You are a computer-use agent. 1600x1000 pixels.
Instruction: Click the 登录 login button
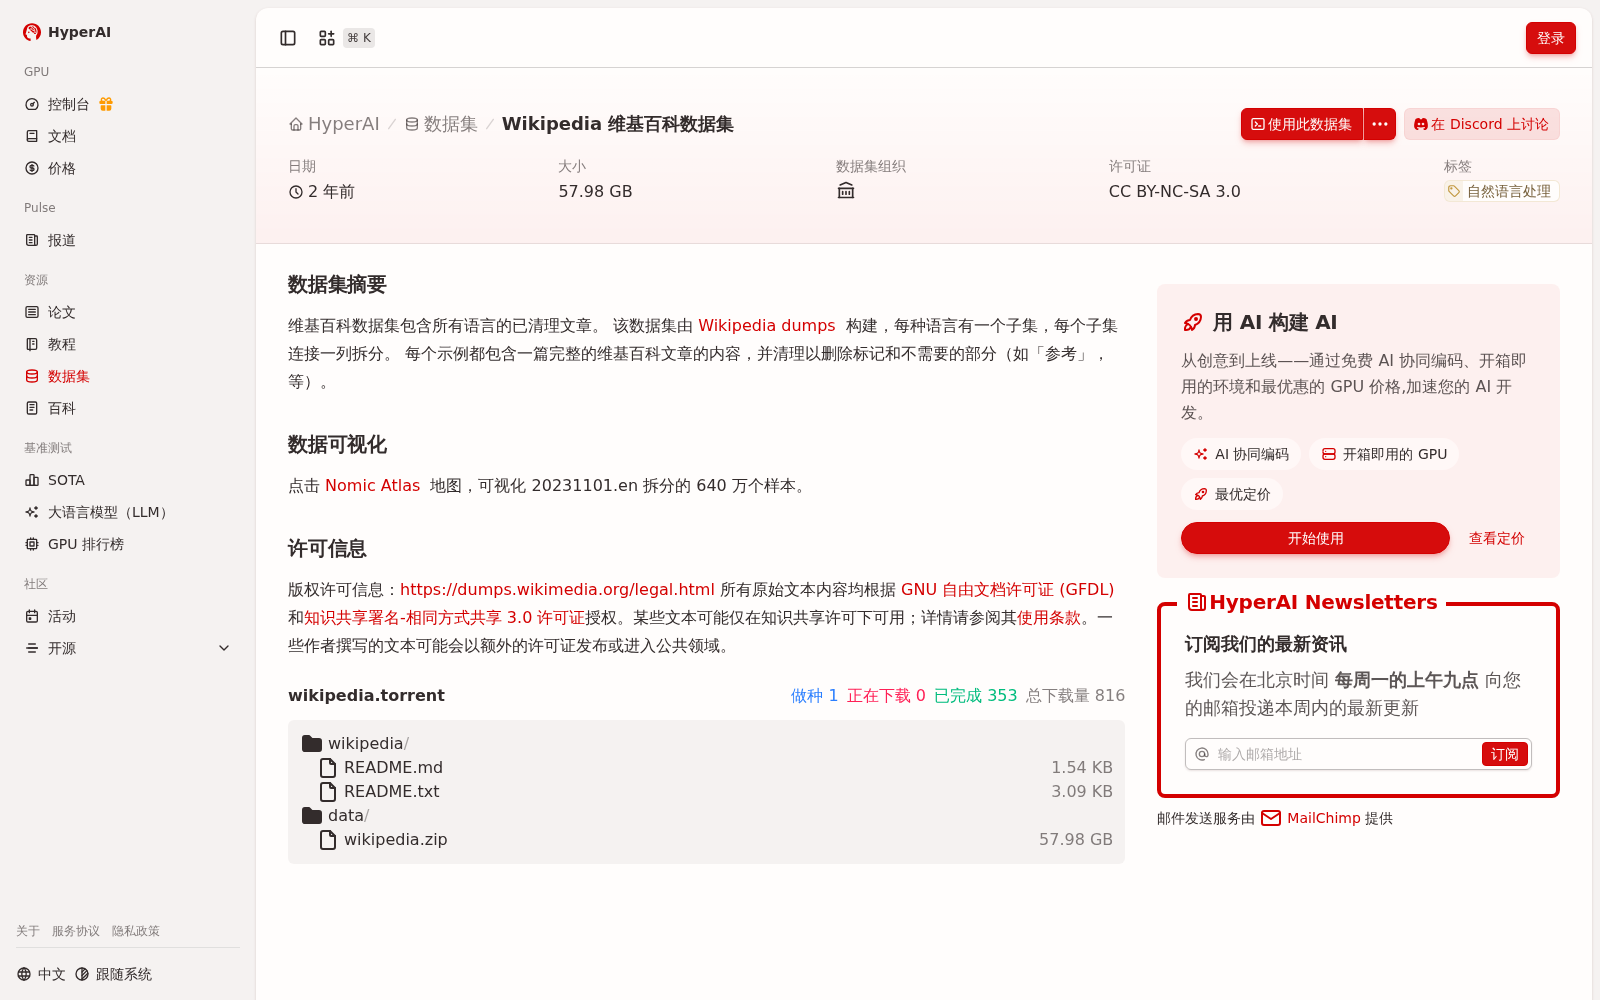(1550, 38)
